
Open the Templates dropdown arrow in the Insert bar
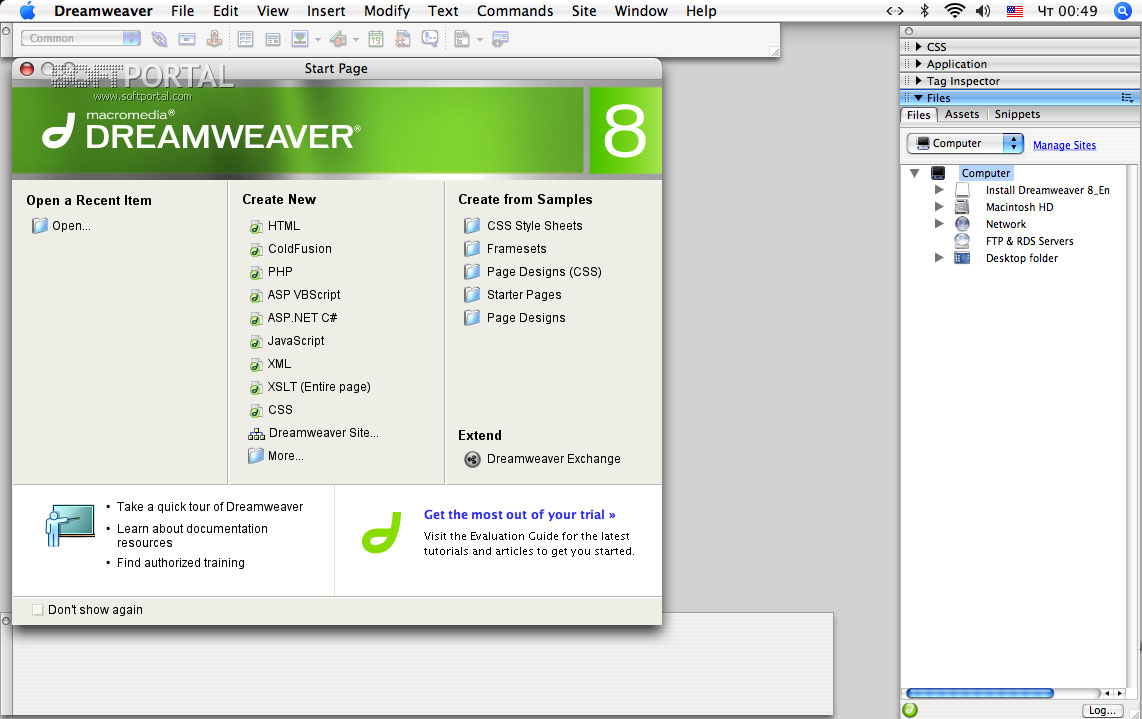[x=479, y=39]
